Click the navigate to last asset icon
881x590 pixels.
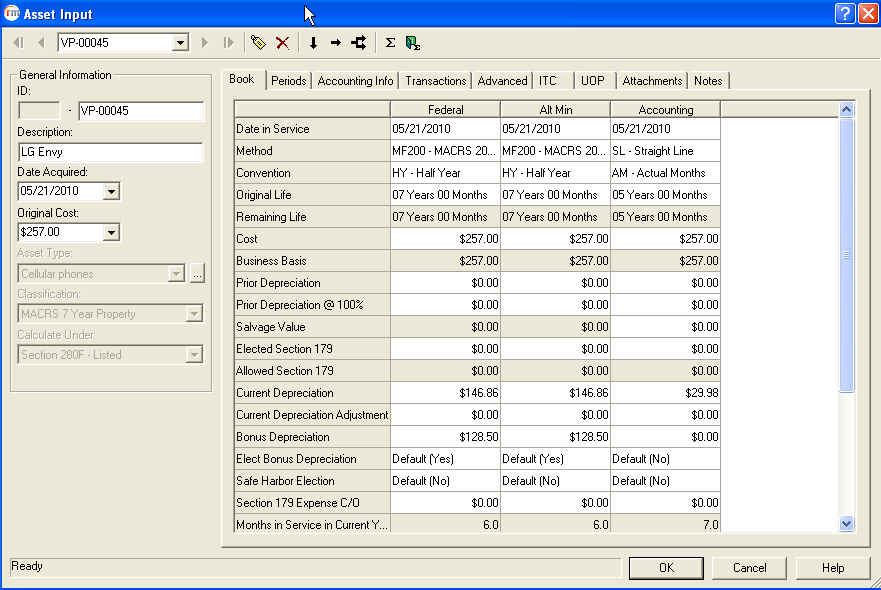point(226,42)
